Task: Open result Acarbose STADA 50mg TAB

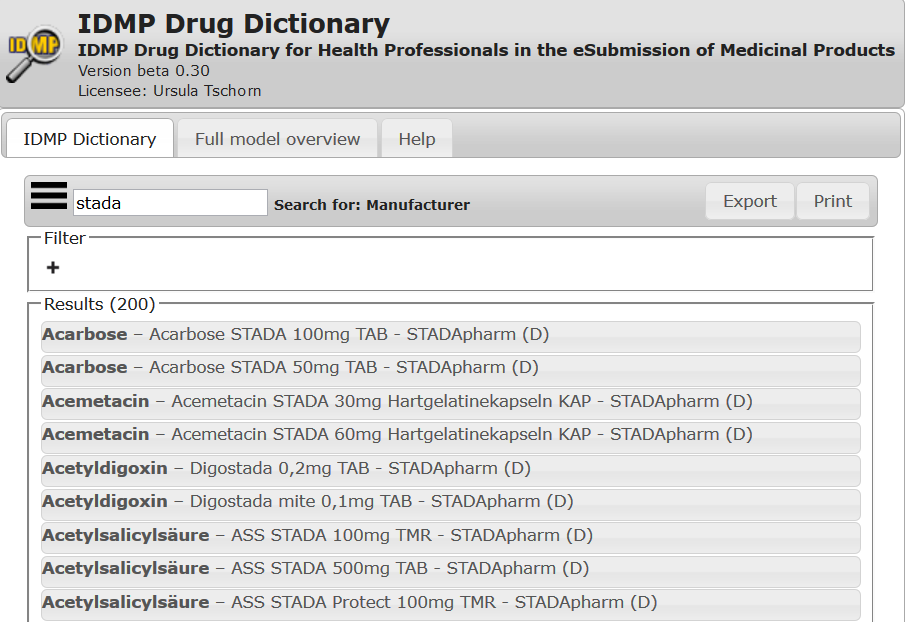Action: coord(451,370)
